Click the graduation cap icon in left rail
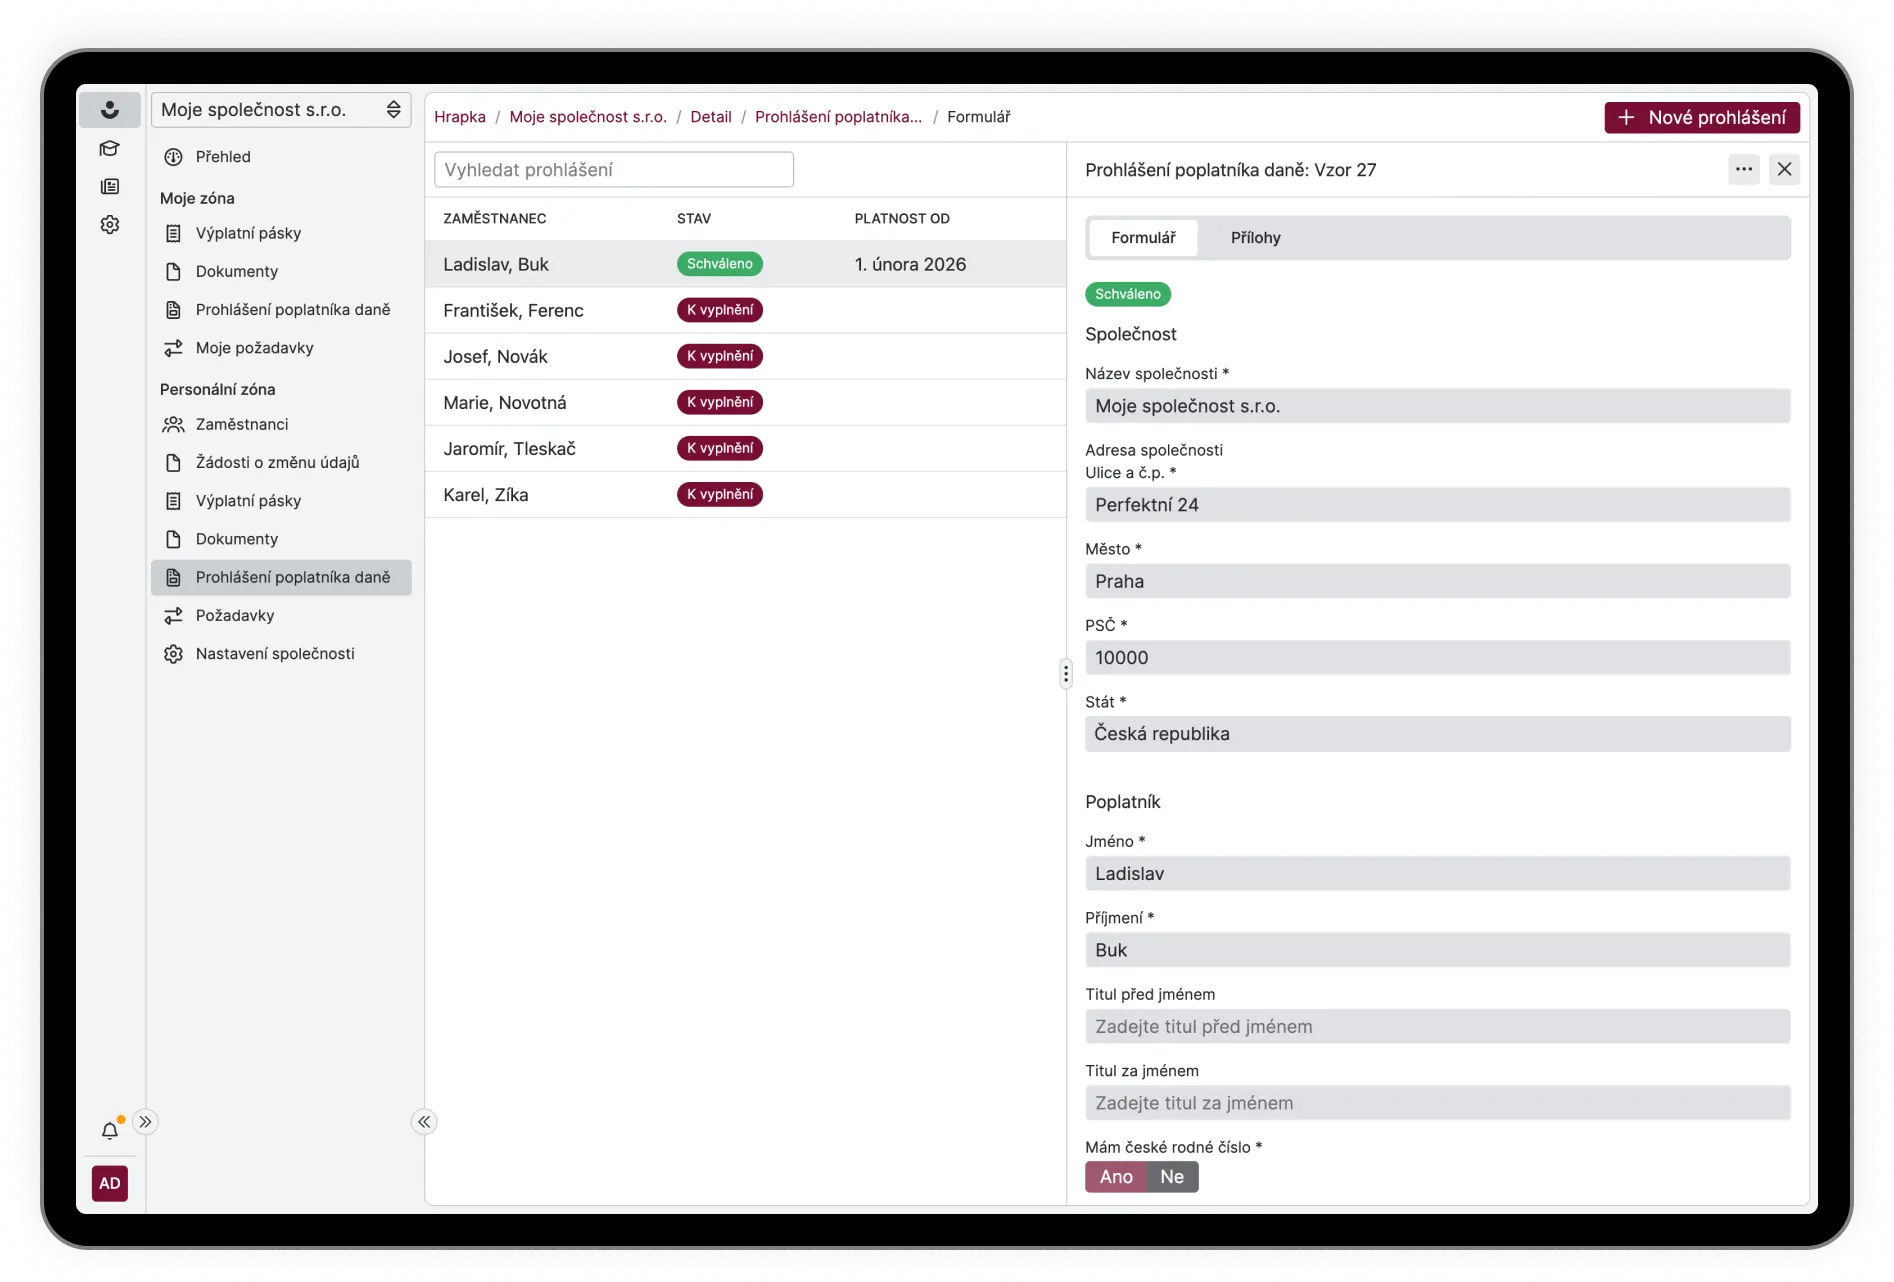The width and height of the screenshot is (1894, 1282). pyautogui.click(x=110, y=149)
